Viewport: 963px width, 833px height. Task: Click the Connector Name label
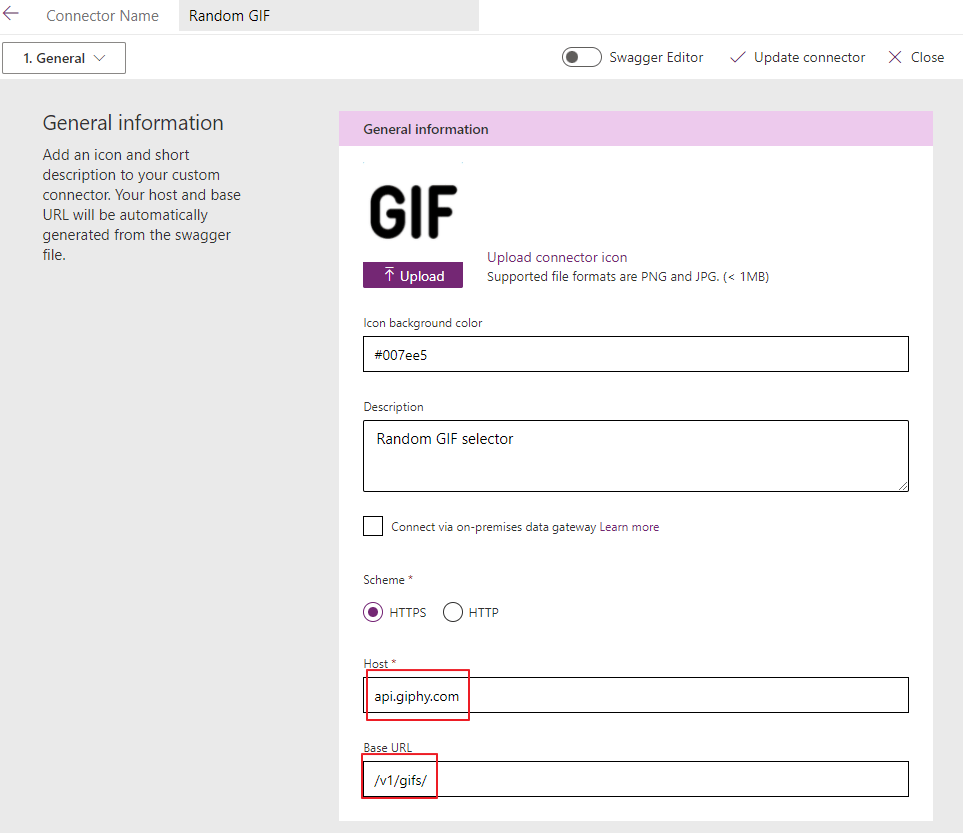point(102,16)
